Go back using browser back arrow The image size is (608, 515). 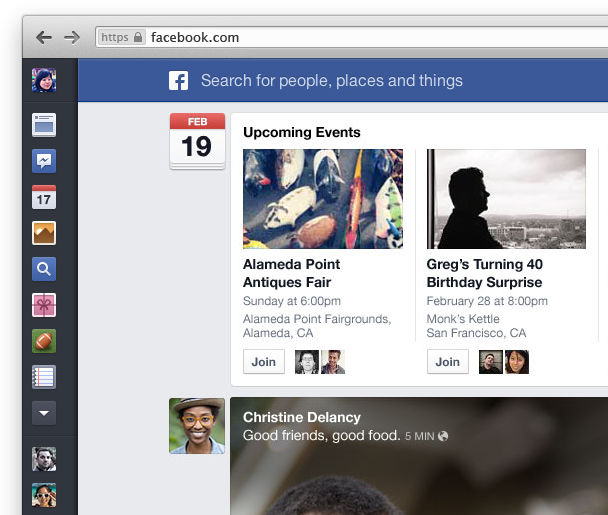(x=43, y=37)
